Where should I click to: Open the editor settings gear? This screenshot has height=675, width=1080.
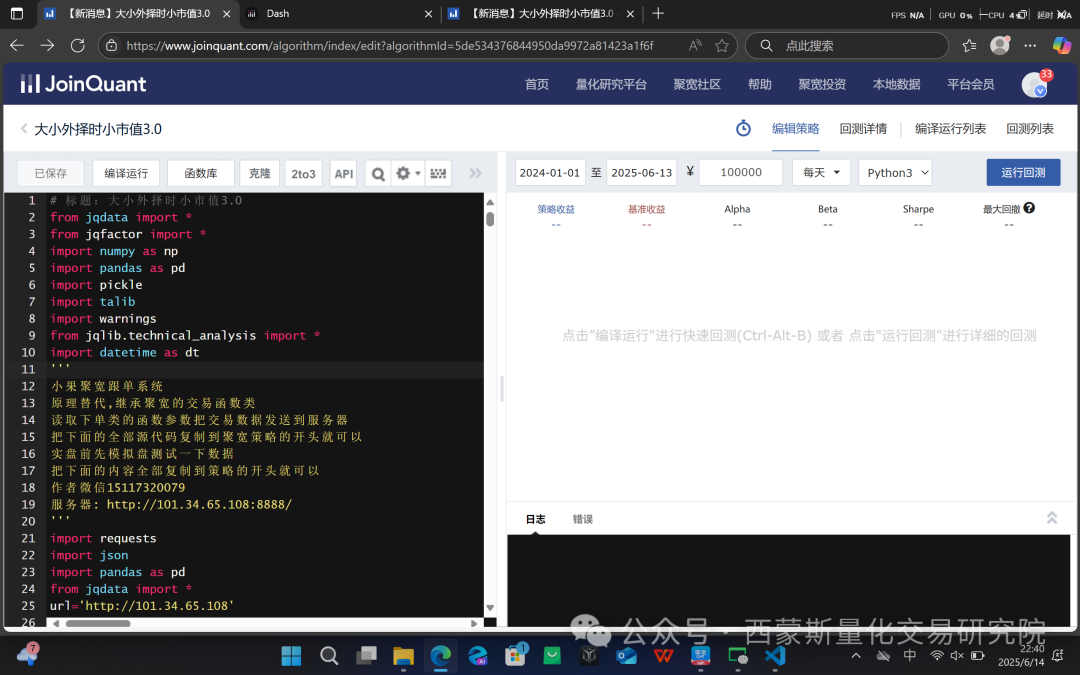click(x=403, y=174)
